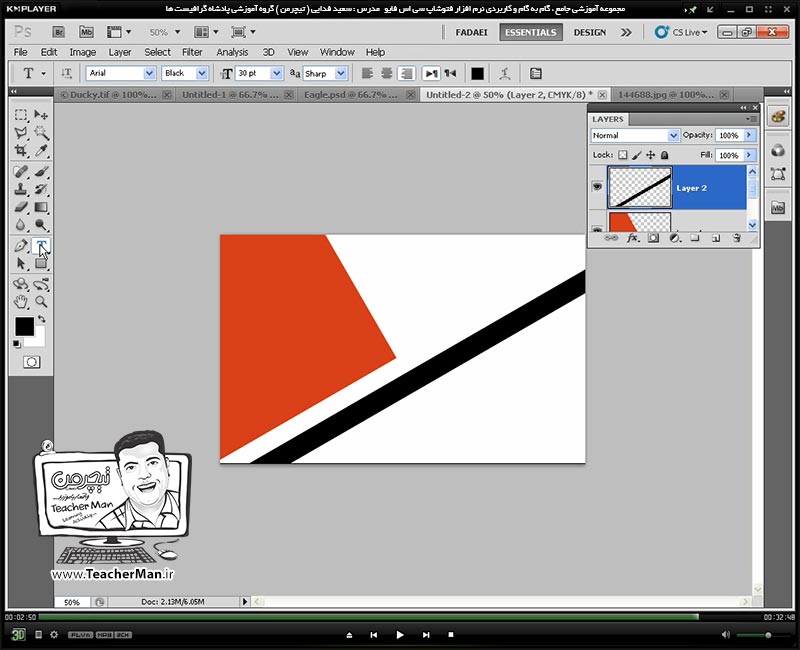Click the Create new layer icon
Image resolution: width=800 pixels, height=650 pixels.
[x=716, y=238]
